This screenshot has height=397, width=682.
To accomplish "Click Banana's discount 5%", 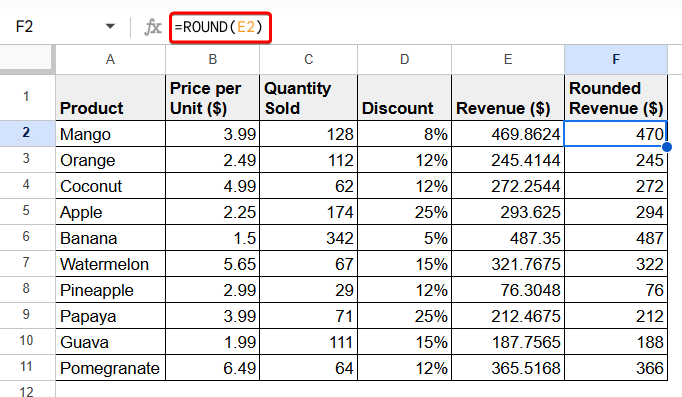I will tap(405, 237).
